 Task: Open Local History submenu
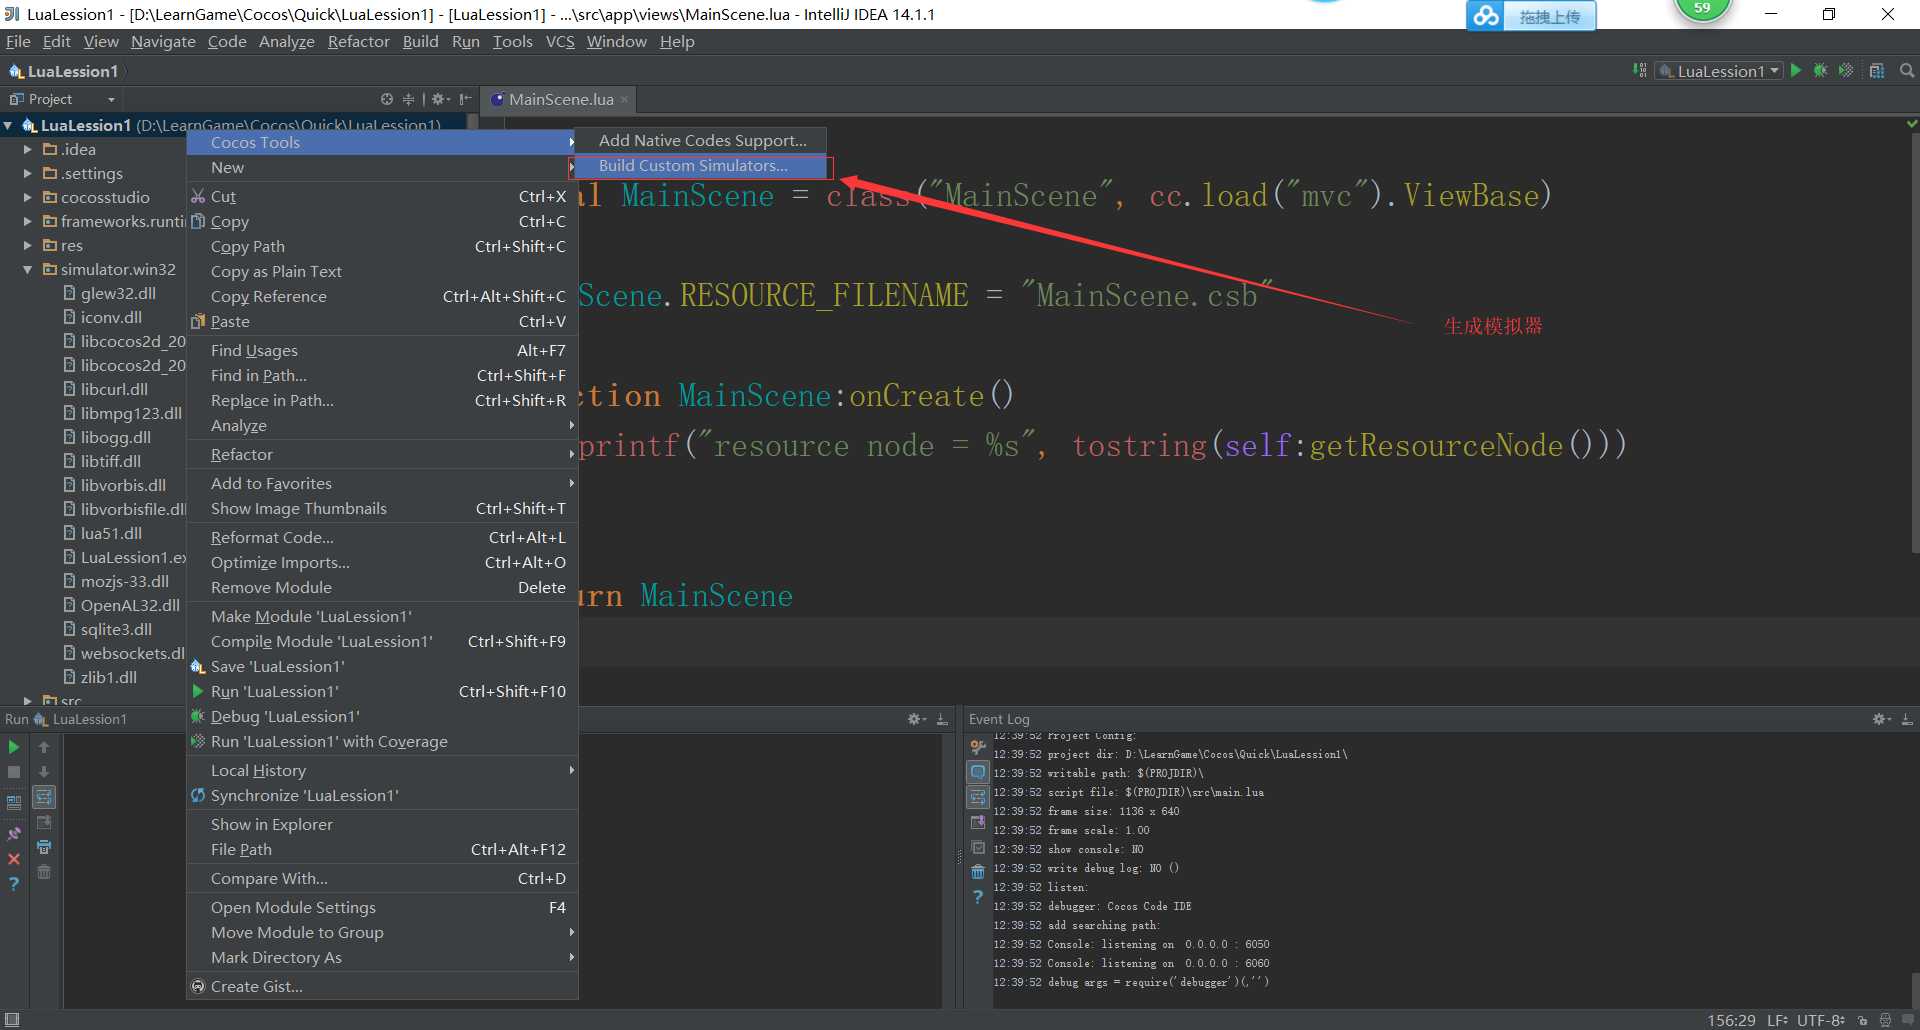pyautogui.click(x=382, y=770)
